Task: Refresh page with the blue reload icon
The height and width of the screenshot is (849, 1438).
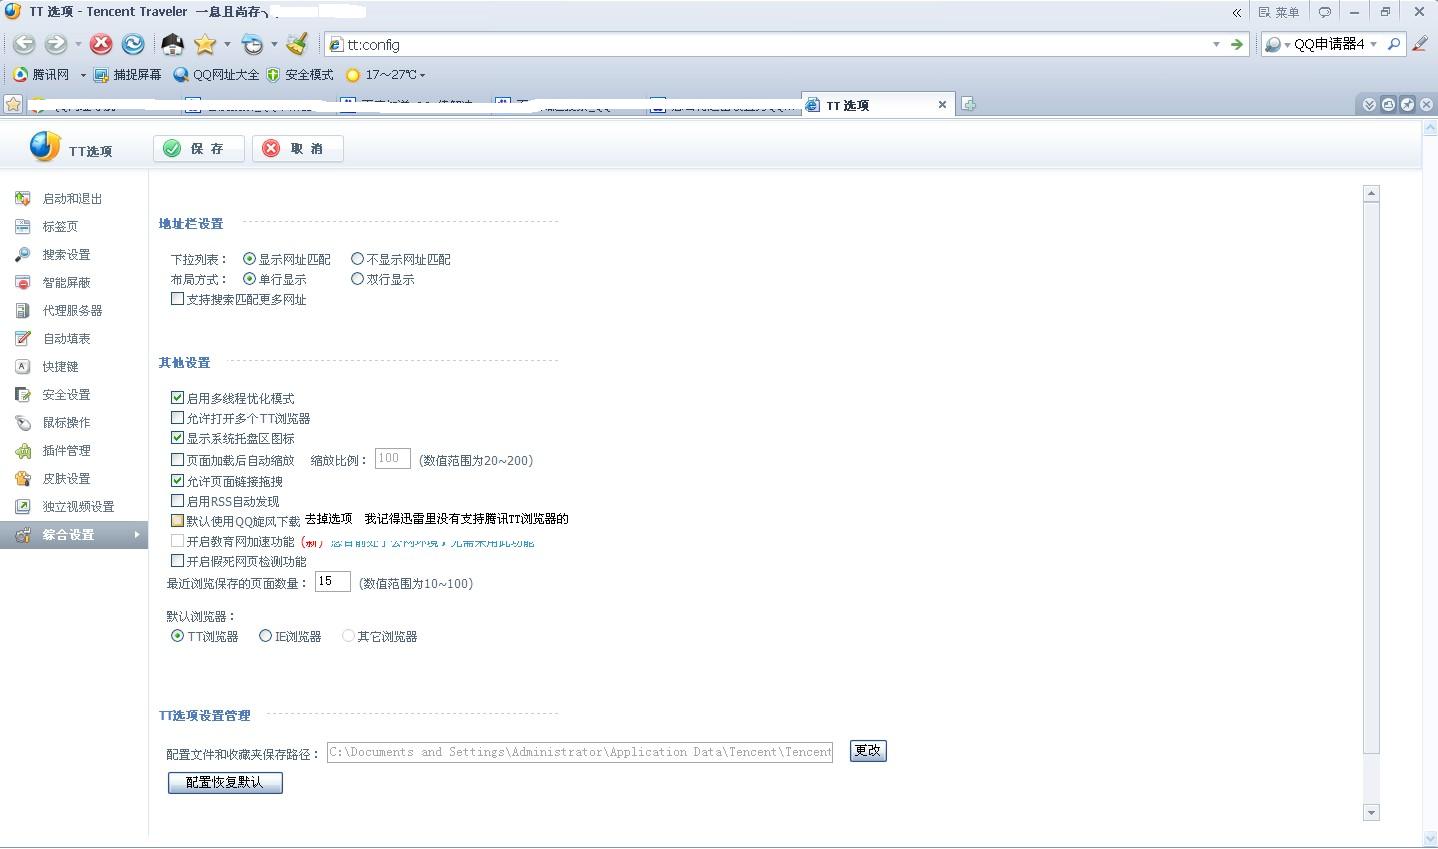Action: click(x=133, y=44)
